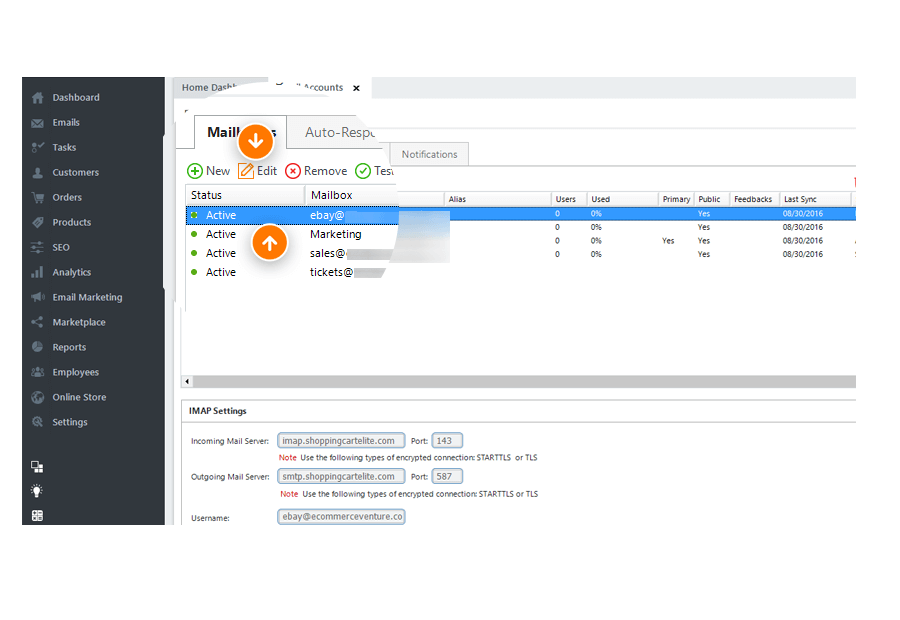Click the outgoing port 587 field
This screenshot has height=620, width=900.
point(447,476)
